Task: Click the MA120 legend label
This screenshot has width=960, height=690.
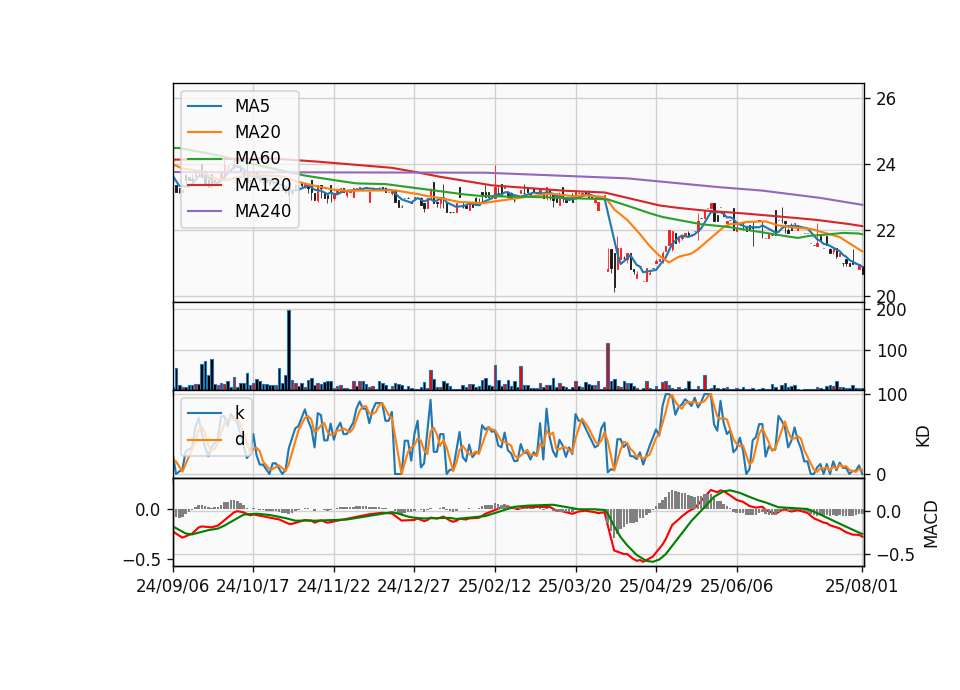Action: 263,184
